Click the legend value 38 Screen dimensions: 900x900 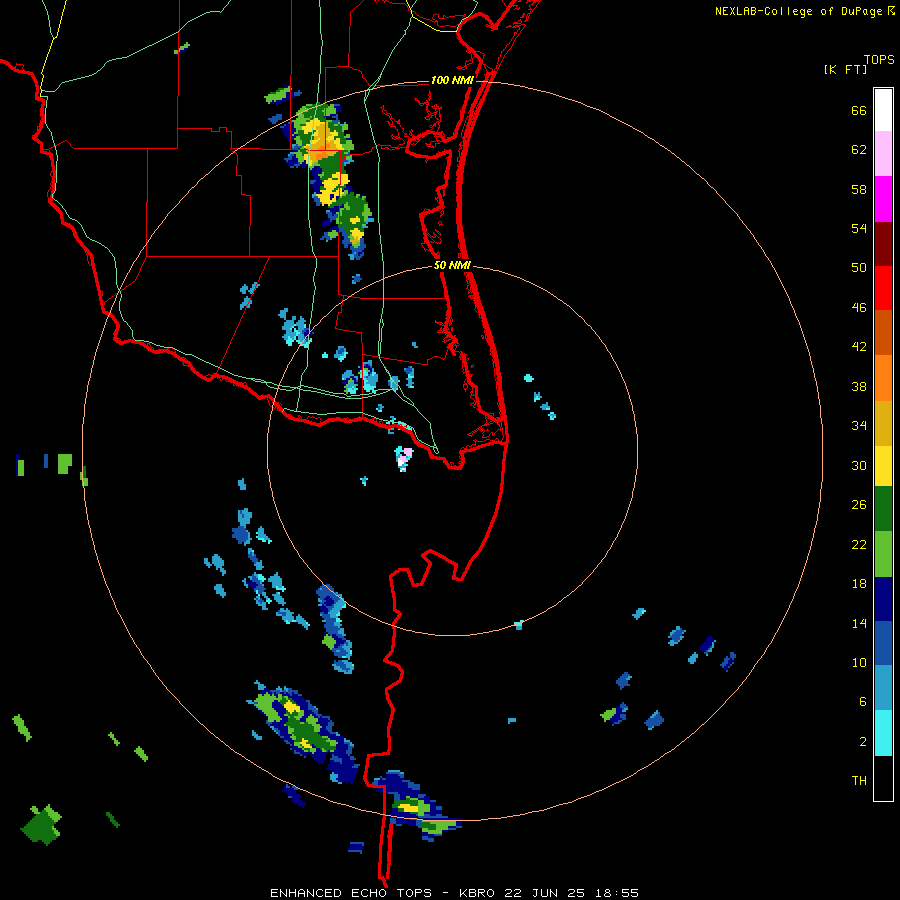859,386
